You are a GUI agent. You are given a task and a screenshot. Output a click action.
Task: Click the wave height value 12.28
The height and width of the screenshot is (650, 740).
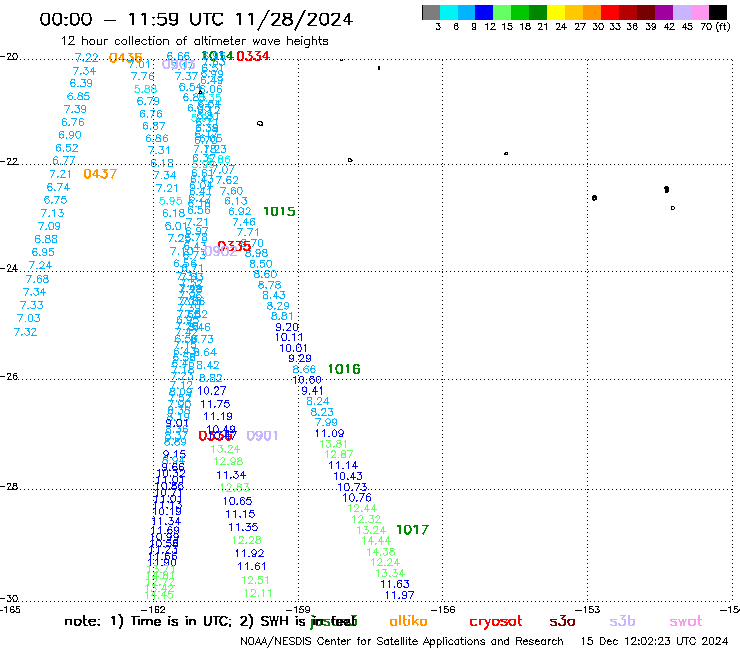(246, 540)
